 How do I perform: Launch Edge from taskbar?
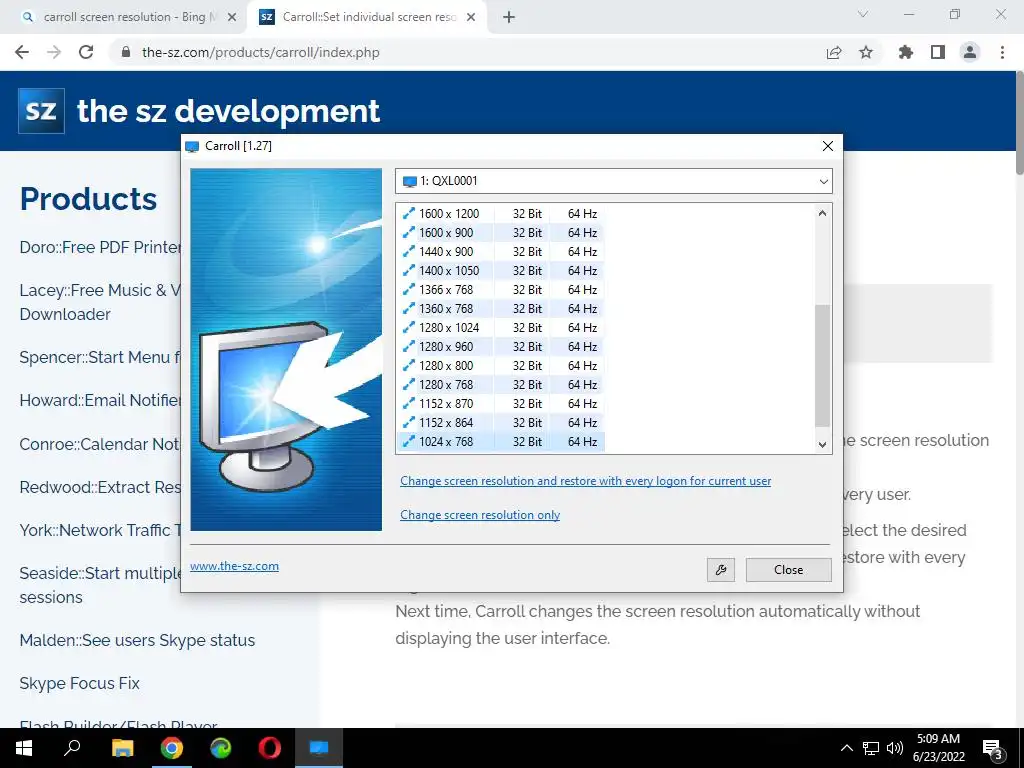(221, 748)
